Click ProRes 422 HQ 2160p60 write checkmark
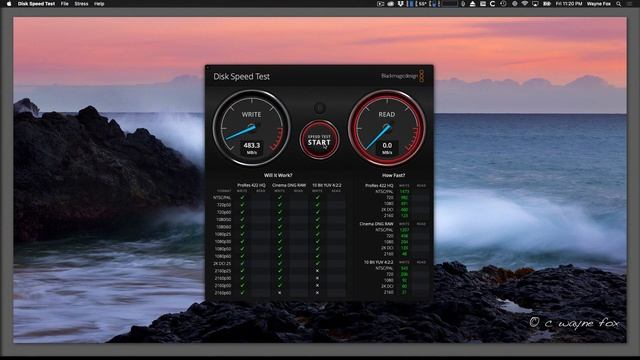This screenshot has width=640, height=360. (242, 293)
